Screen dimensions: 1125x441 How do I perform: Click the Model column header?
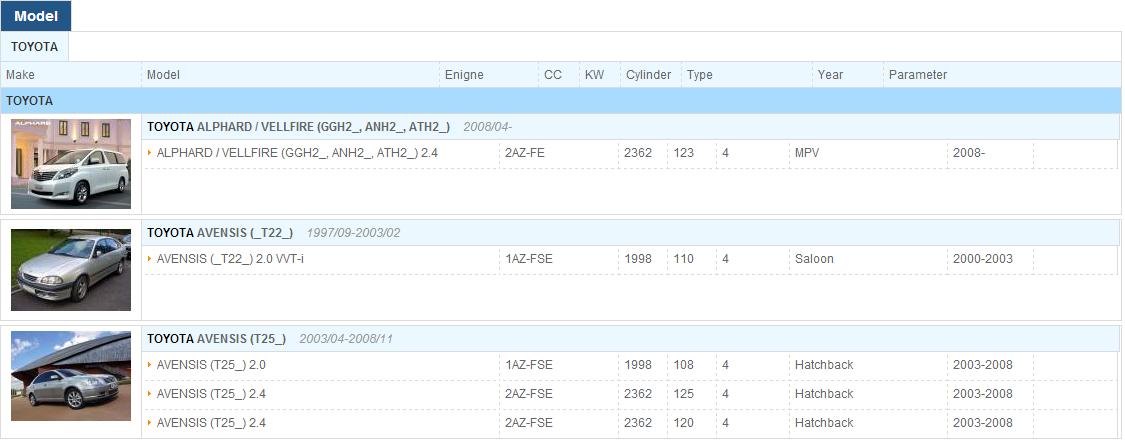164,75
